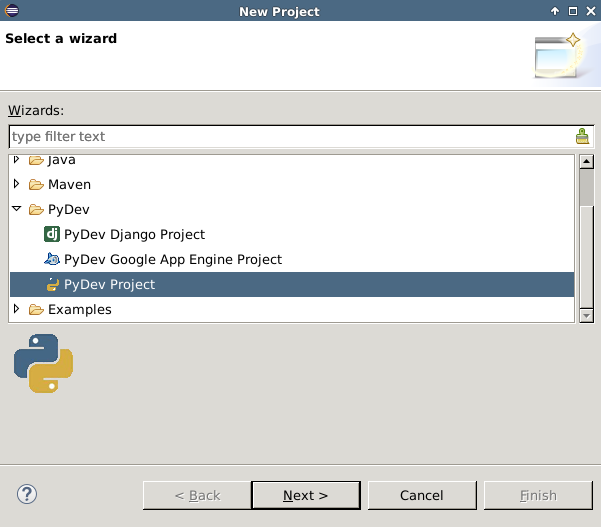Select the PyDev category label
Viewport: 601px width, 527px height.
pyautogui.click(x=69, y=210)
